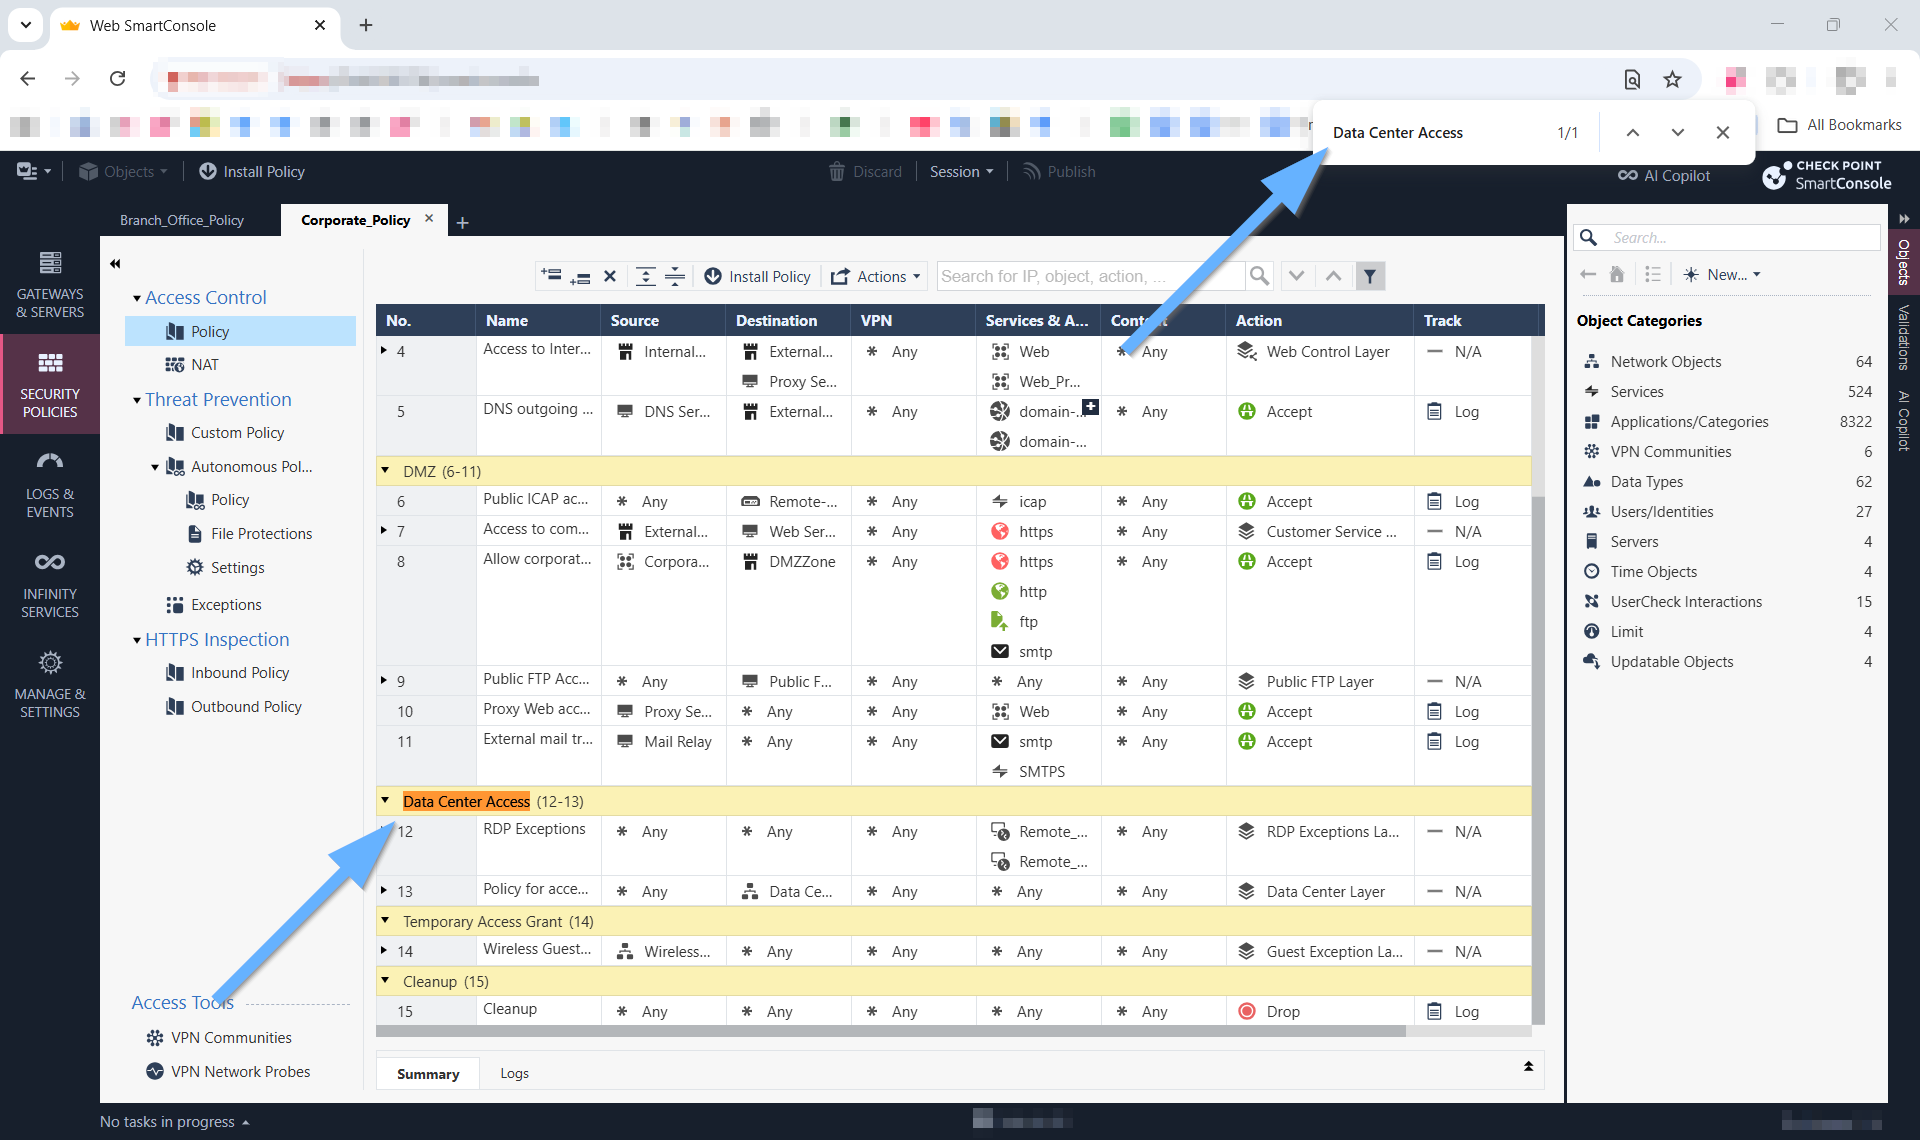Open VPN Communities under Access Tools

click(231, 1037)
